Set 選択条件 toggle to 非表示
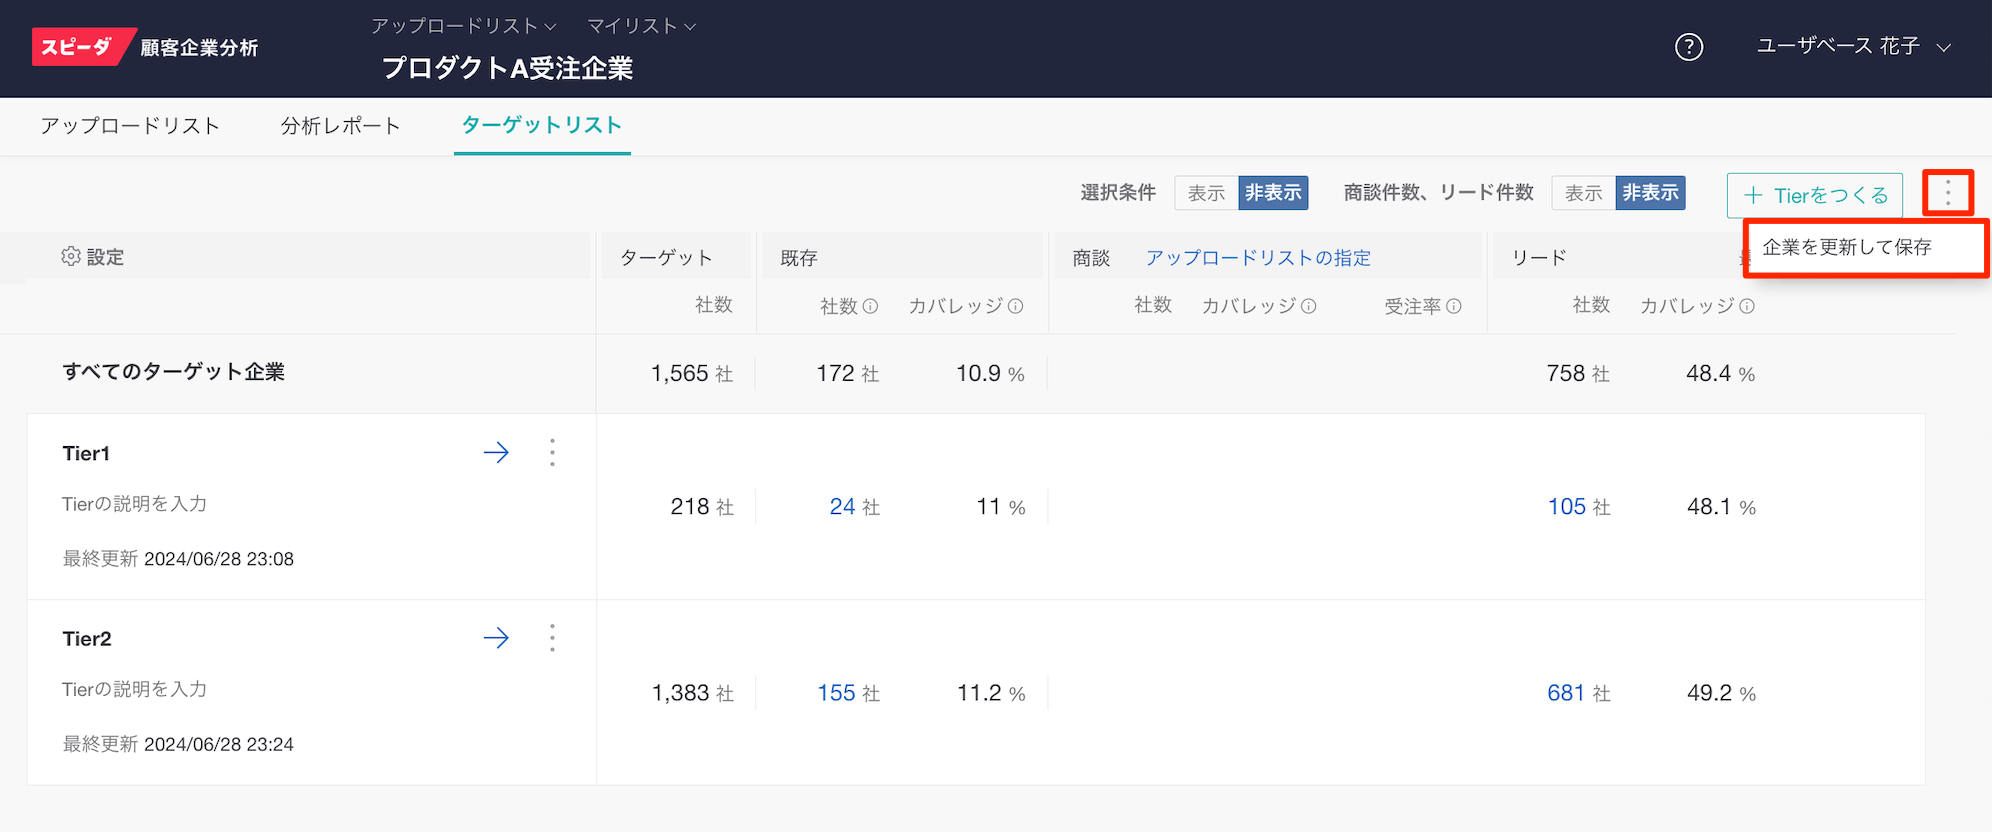This screenshot has width=1992, height=832. point(1273,193)
